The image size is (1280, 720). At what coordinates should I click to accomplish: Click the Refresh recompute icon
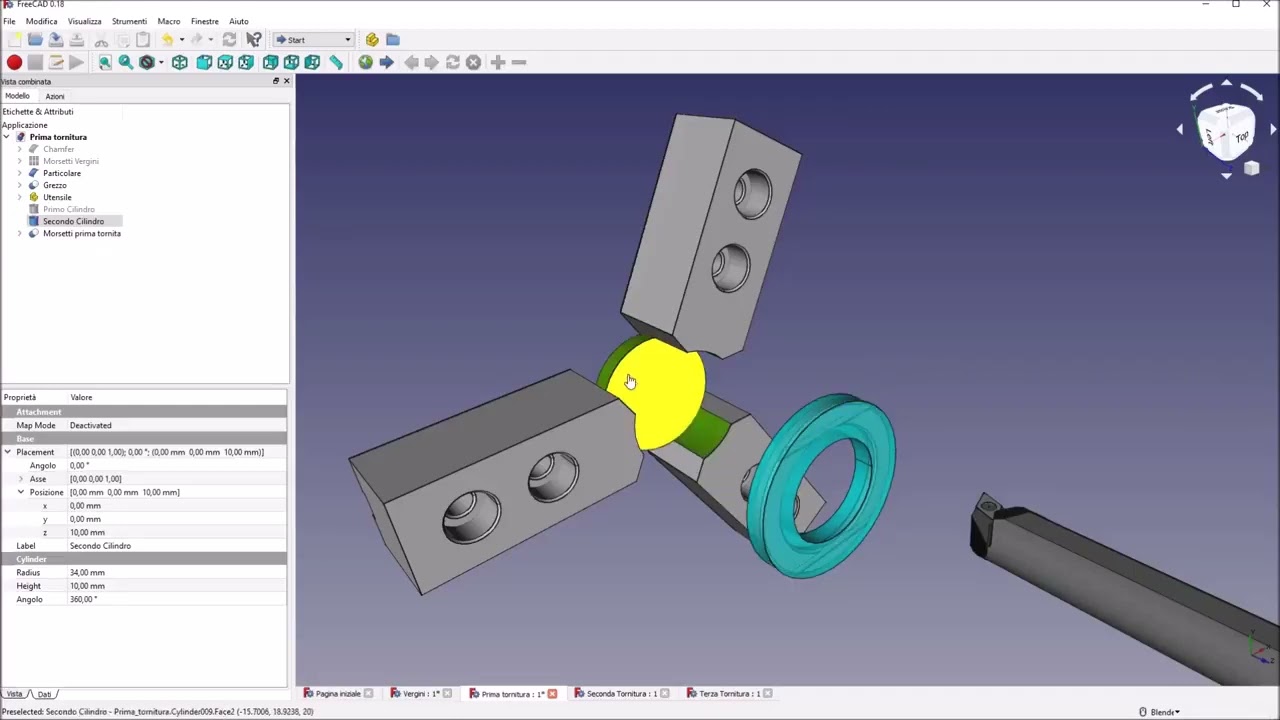point(229,40)
